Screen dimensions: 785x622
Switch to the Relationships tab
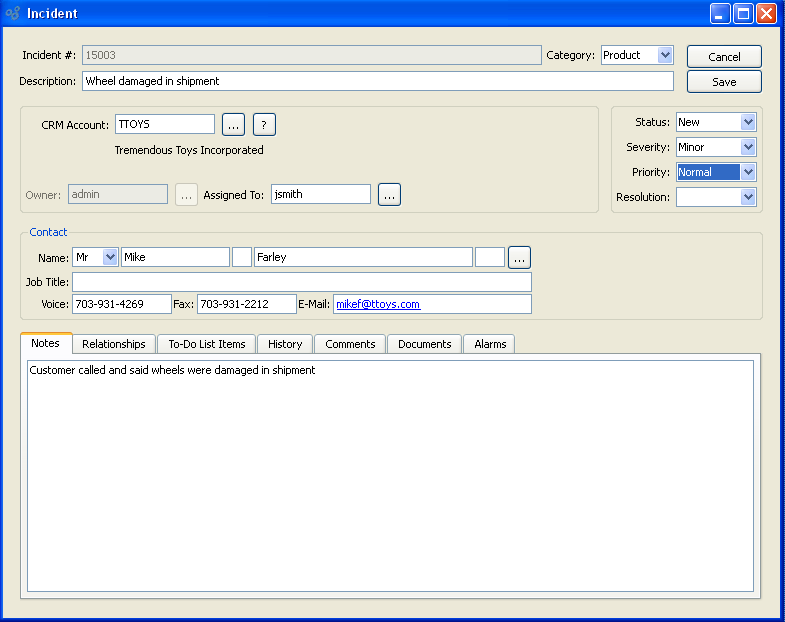pos(114,344)
